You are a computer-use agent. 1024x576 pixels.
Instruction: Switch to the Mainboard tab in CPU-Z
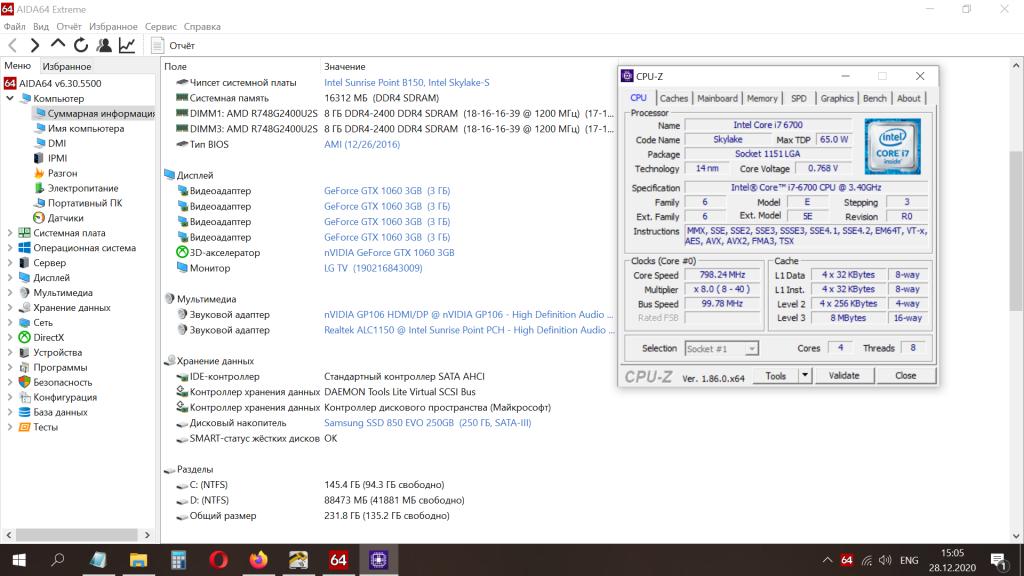coord(717,98)
